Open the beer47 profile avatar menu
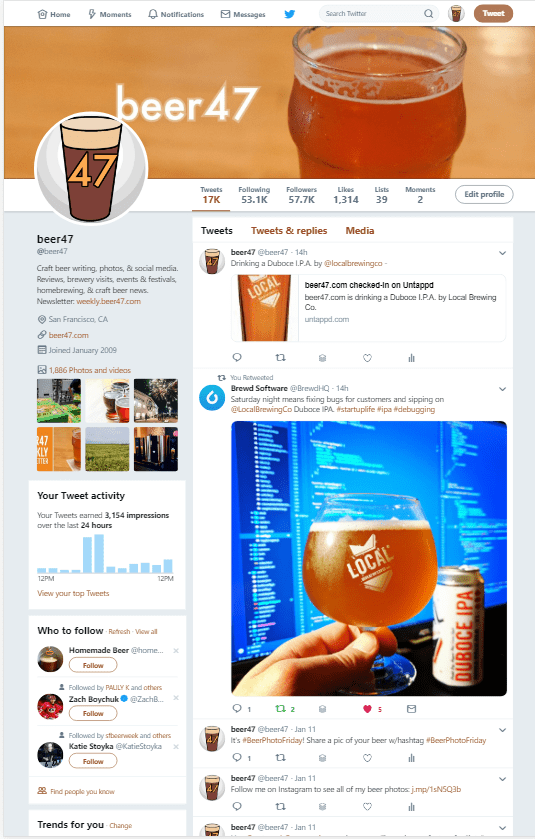The height and width of the screenshot is (839, 535). coord(456,13)
